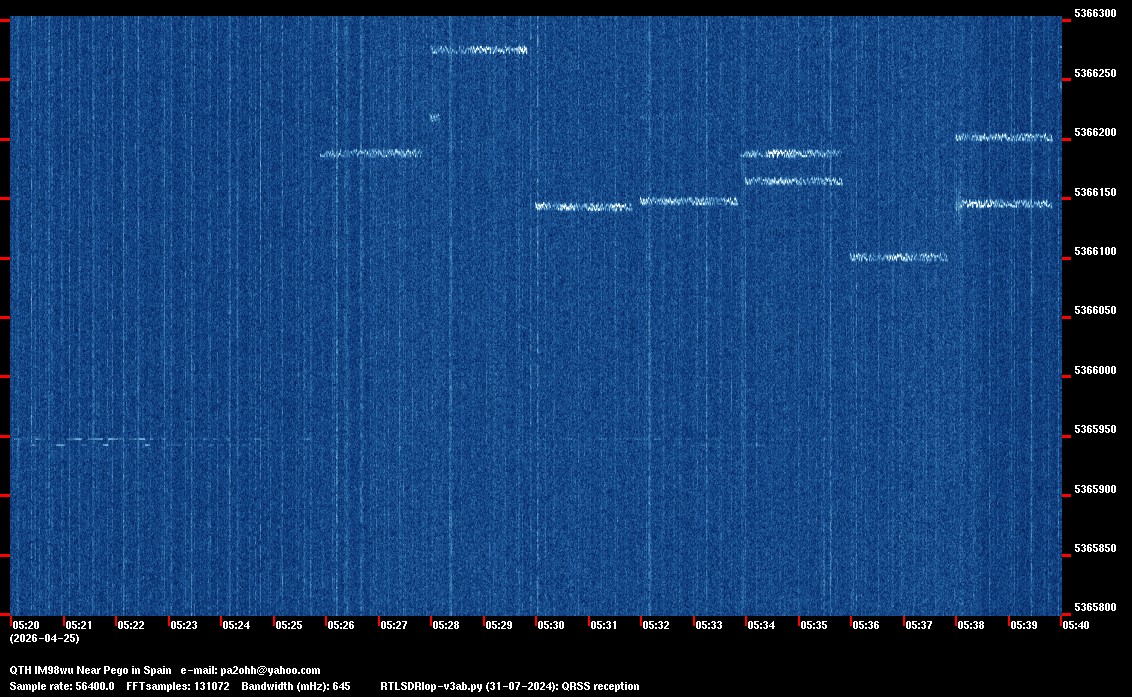
Task: Select the 05:30 time axis label
Action: pyautogui.click(x=550, y=625)
